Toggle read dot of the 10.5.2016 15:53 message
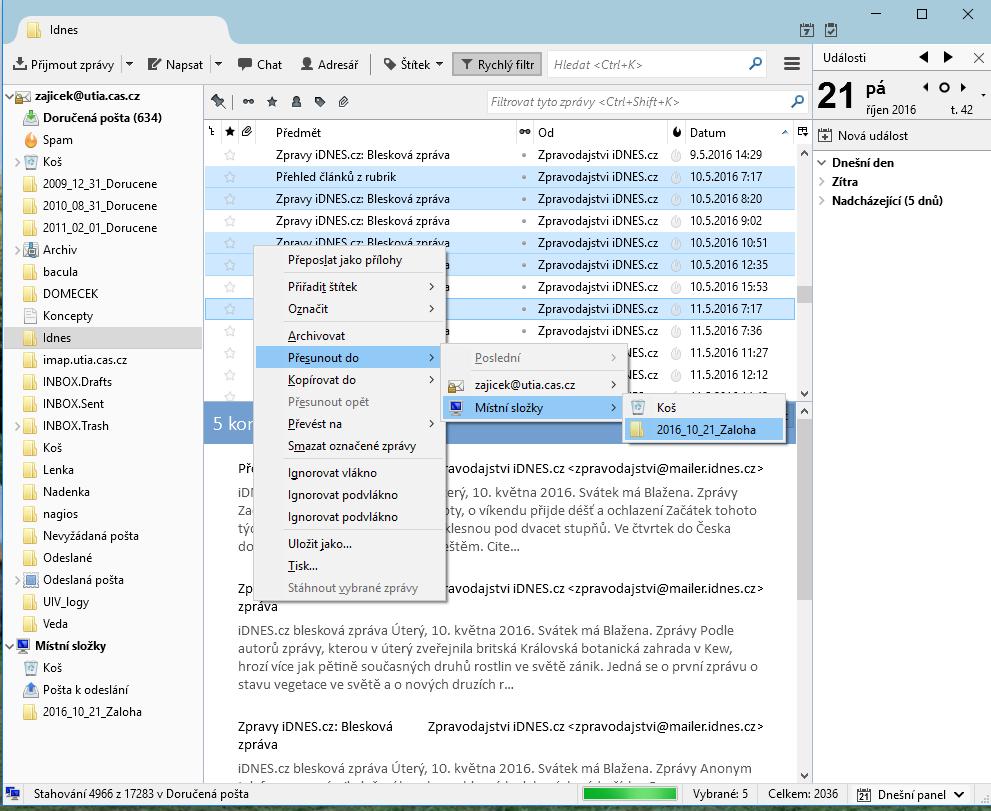This screenshot has height=811, width=991. point(524,287)
